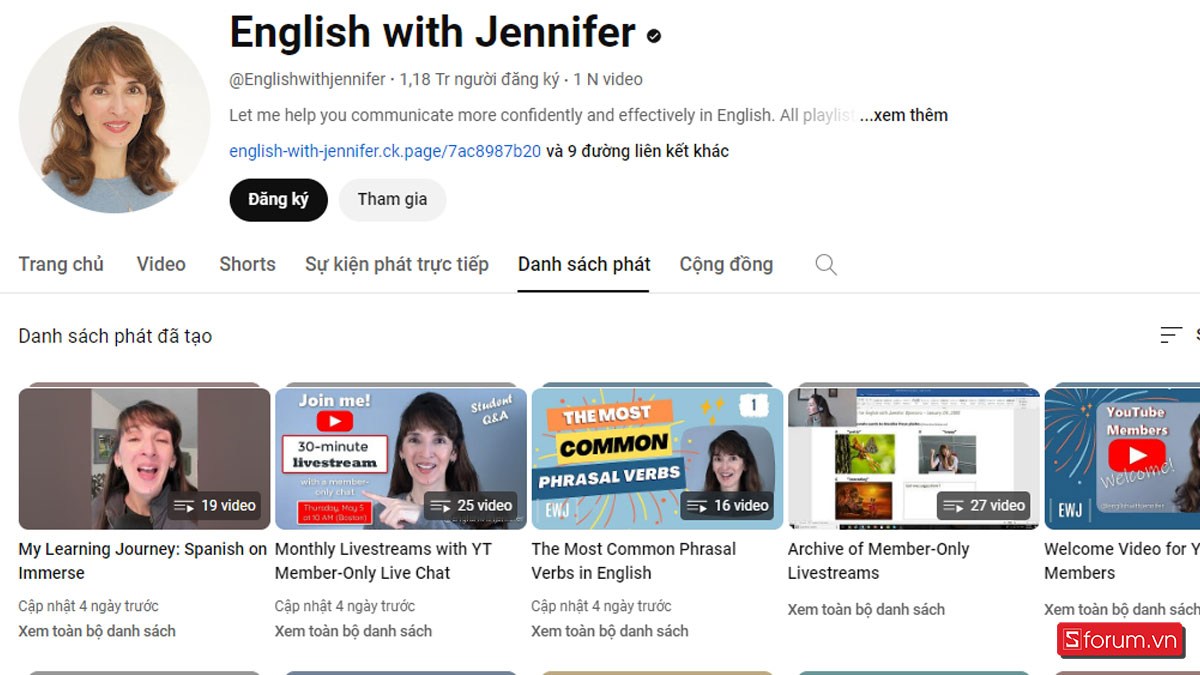Click title 'My Learning Journey: Spanish on Immerse'
The height and width of the screenshot is (675, 1200).
coord(143,561)
